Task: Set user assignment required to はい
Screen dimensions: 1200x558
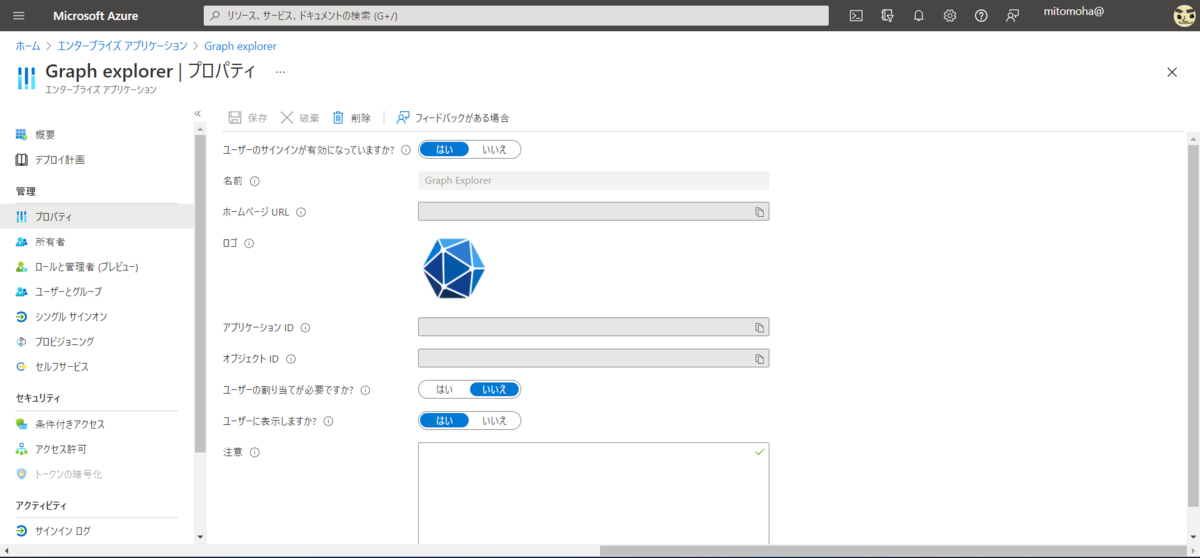Action: 445,390
